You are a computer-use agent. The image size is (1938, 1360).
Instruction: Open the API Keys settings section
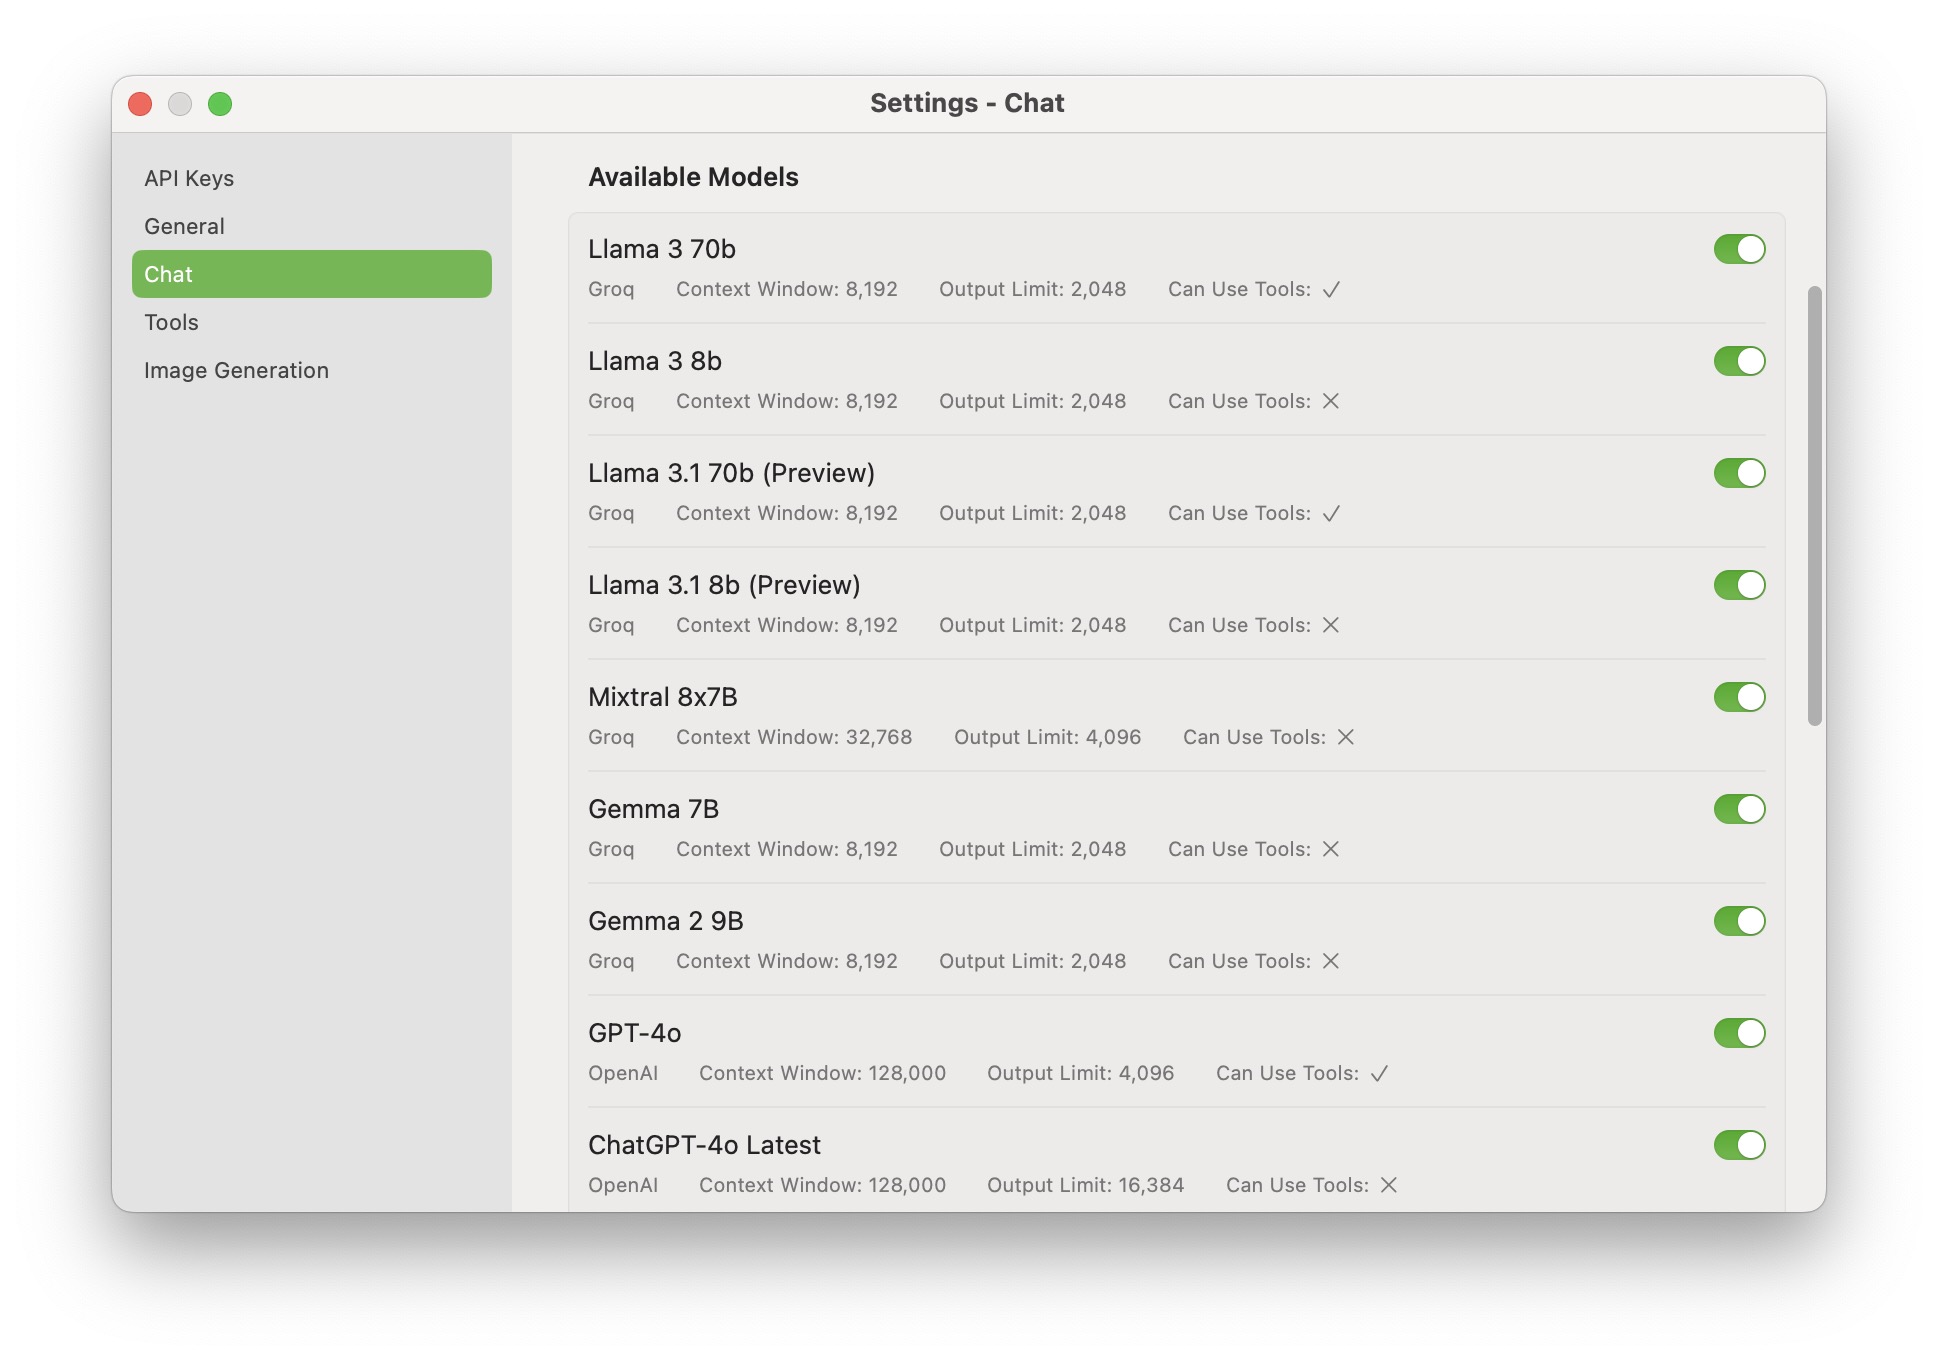(x=189, y=178)
